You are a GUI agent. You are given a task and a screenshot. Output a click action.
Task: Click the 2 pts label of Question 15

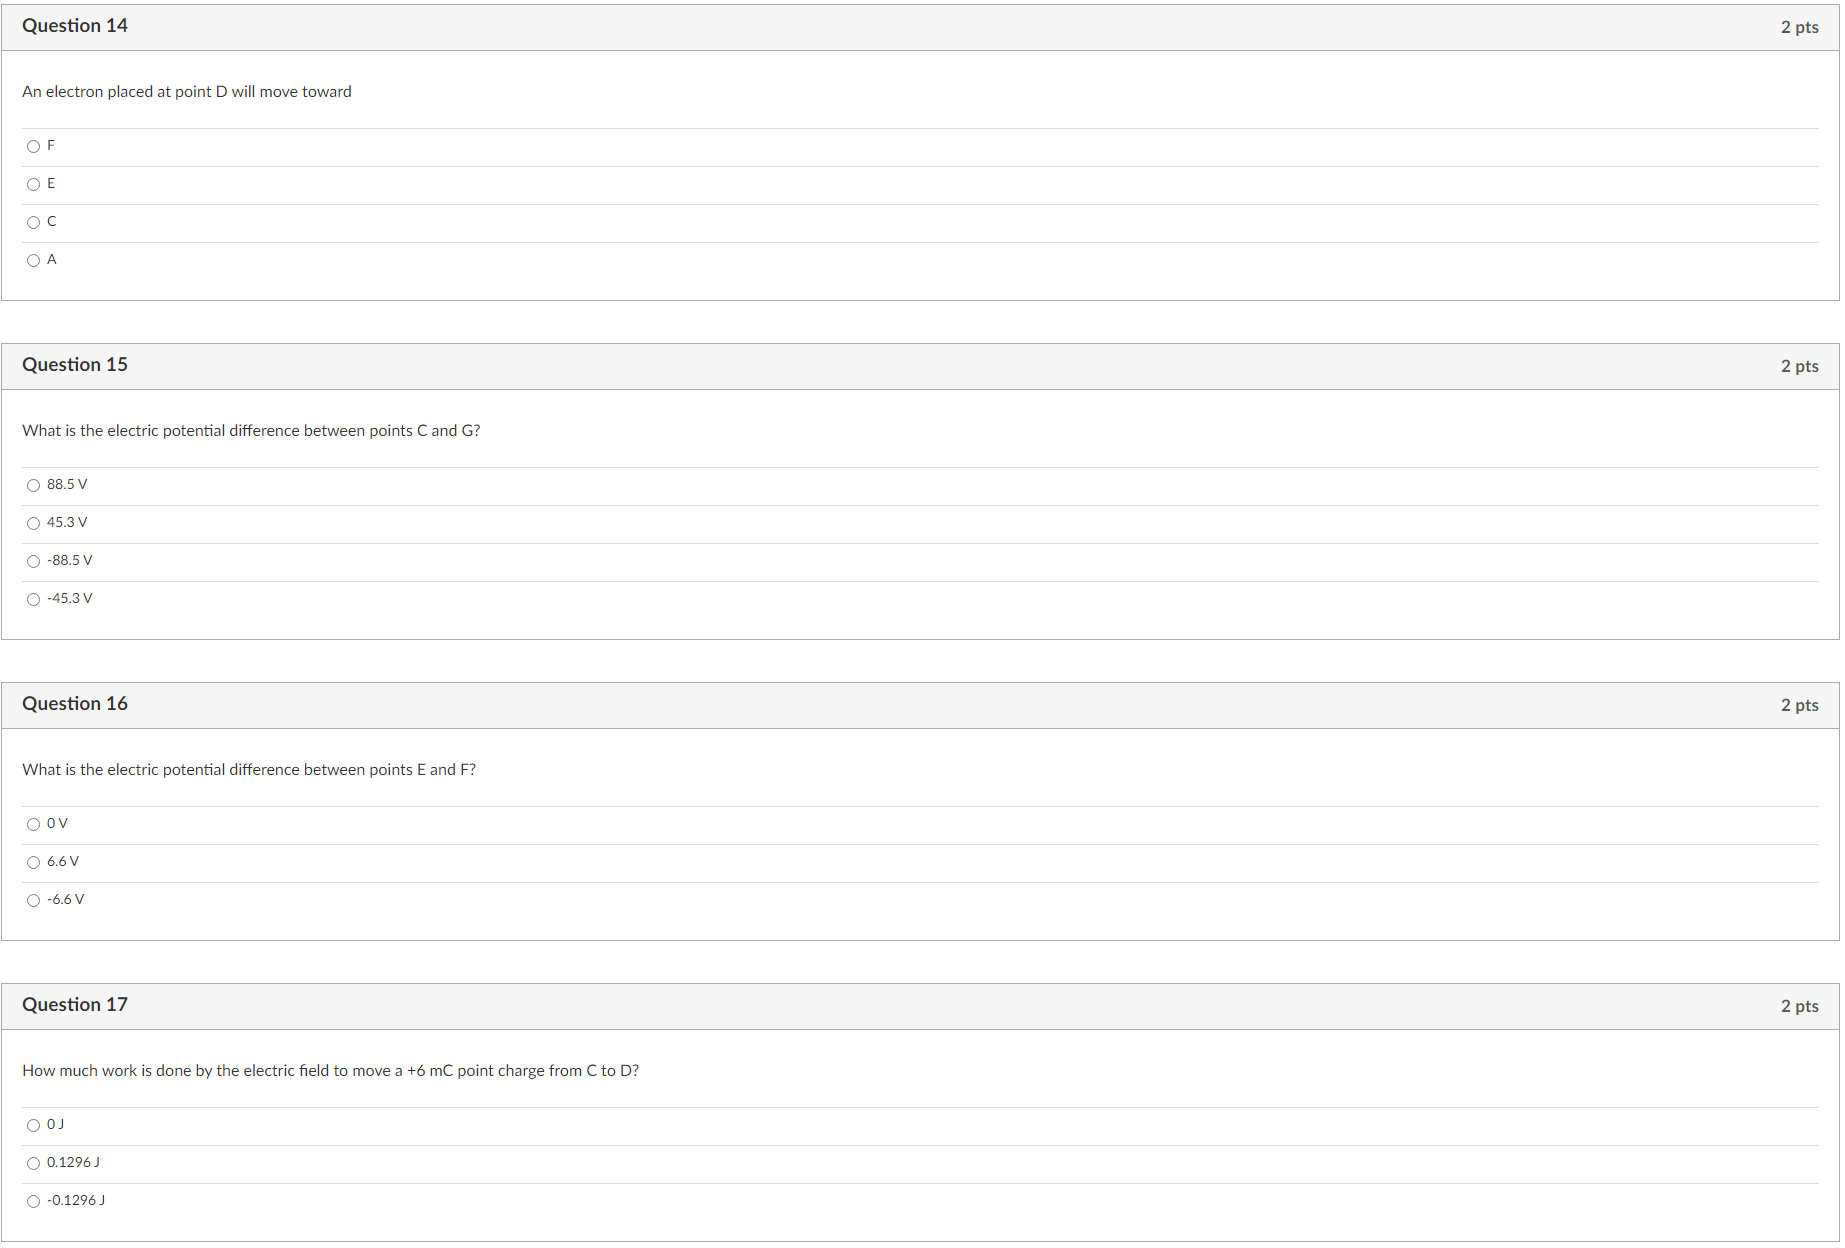tap(1799, 366)
